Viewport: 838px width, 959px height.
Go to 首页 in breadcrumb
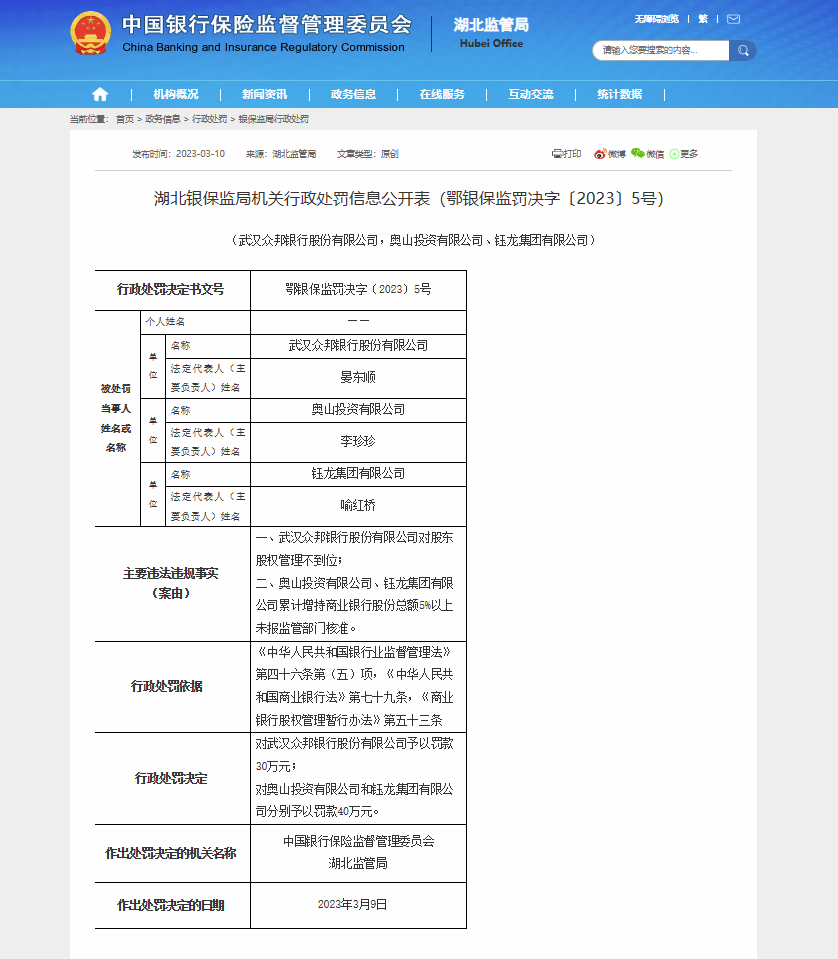(125, 119)
